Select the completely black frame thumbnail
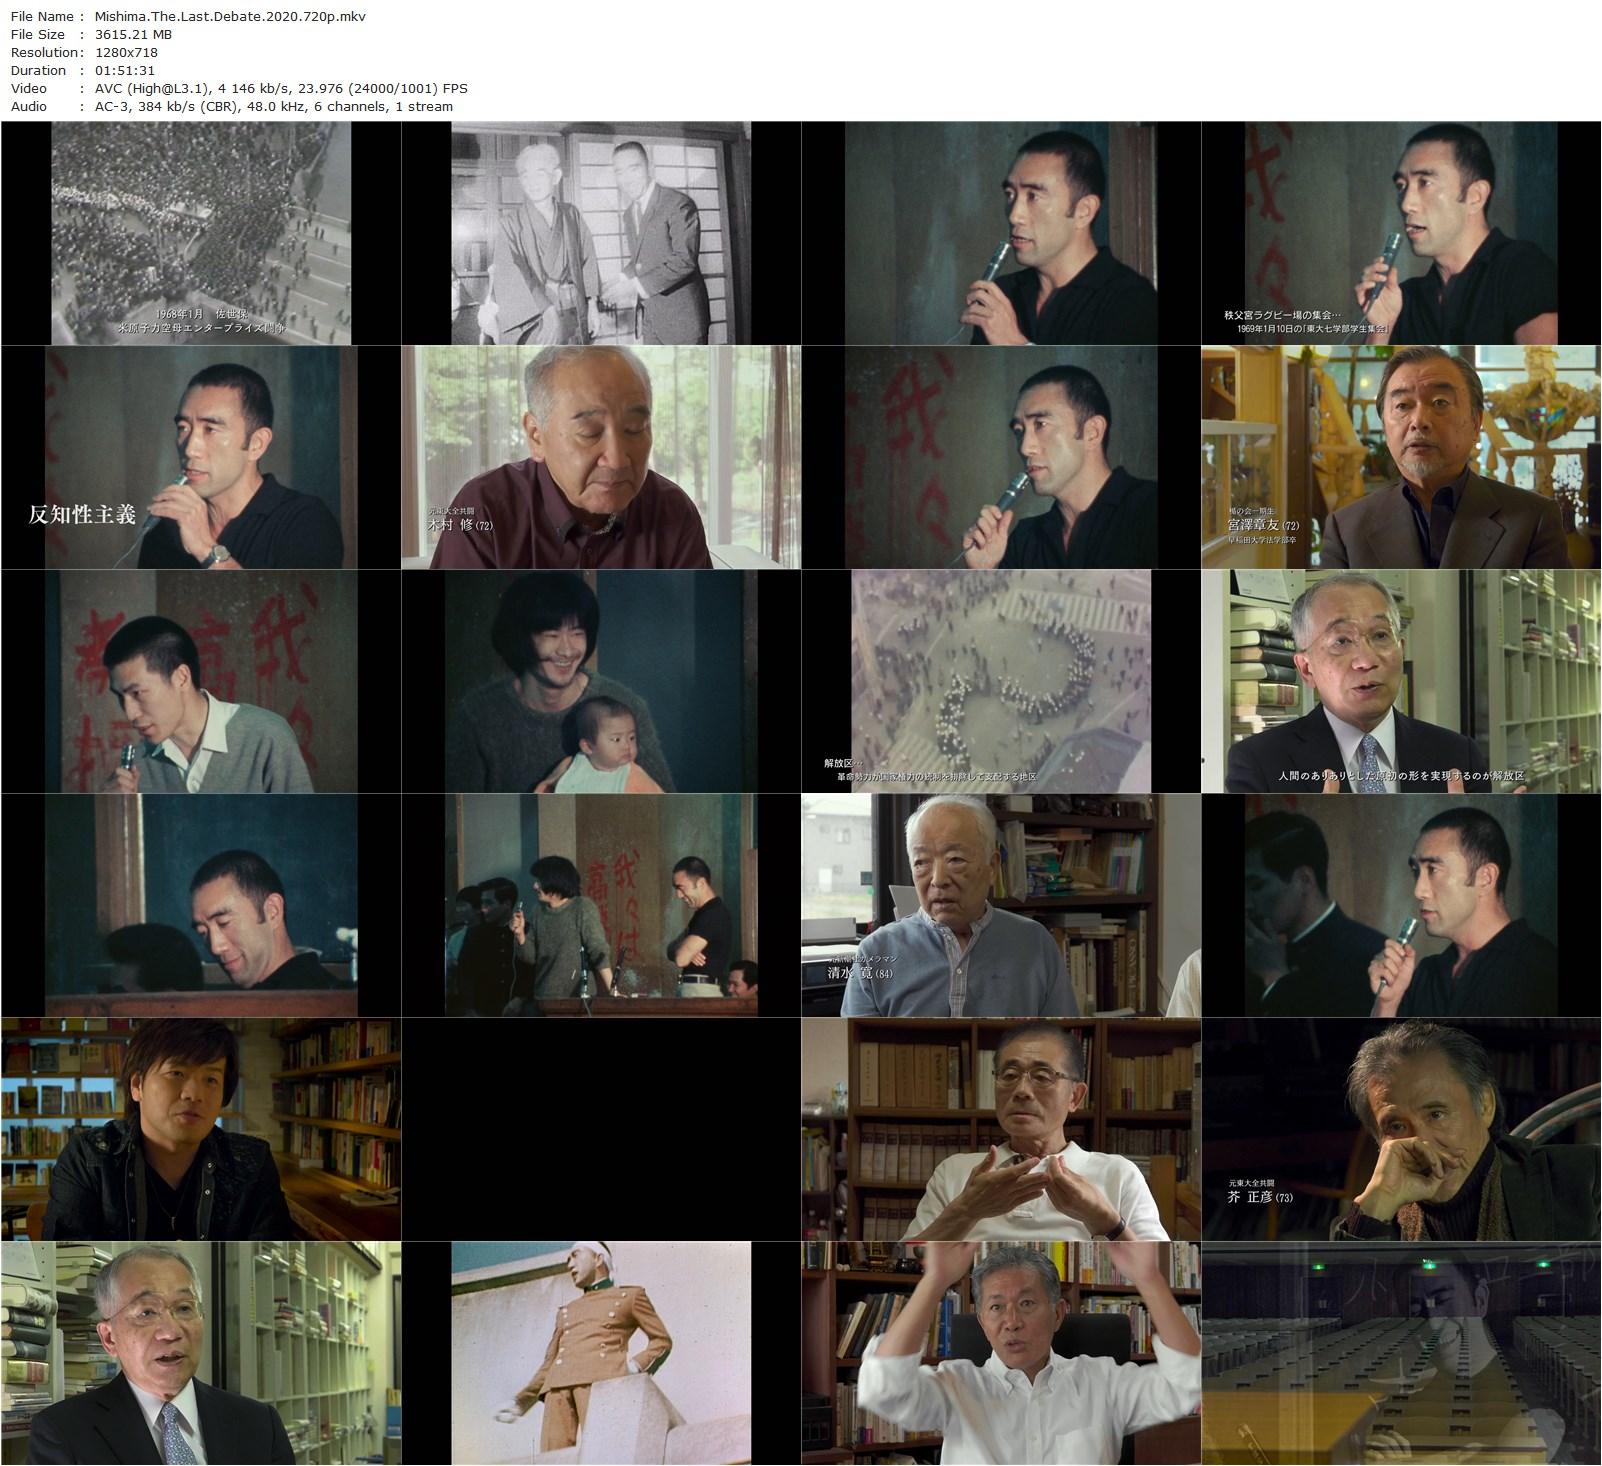This screenshot has height=1466, width=1602. 600,1130
